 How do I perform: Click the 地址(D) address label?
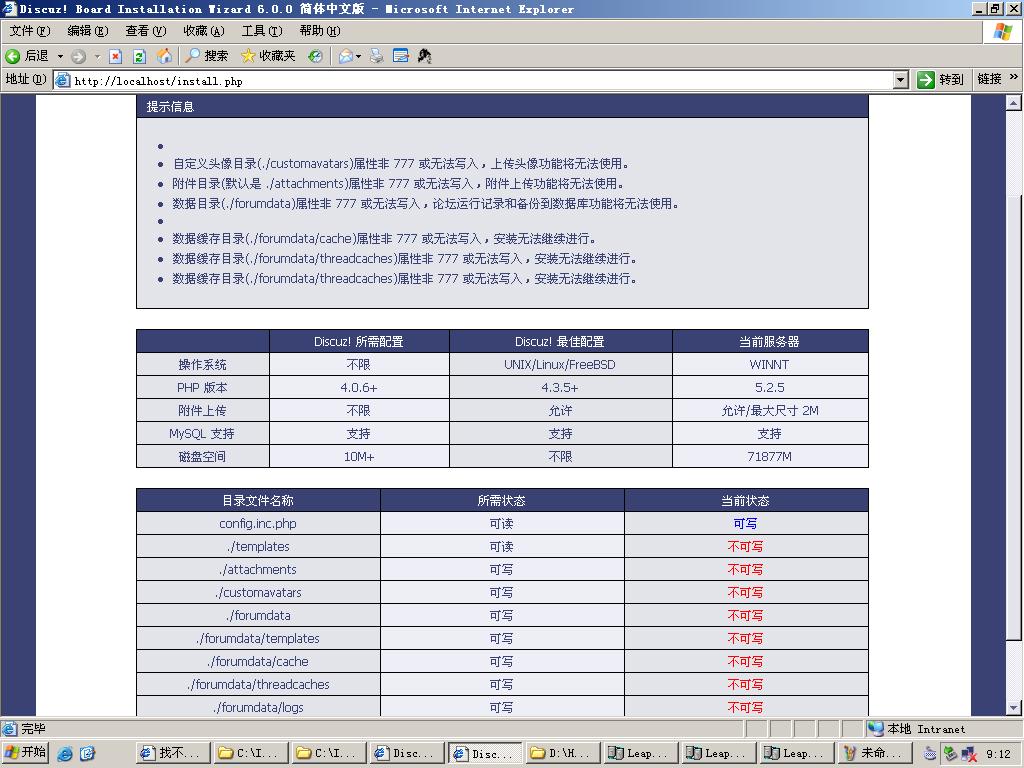click(25, 79)
